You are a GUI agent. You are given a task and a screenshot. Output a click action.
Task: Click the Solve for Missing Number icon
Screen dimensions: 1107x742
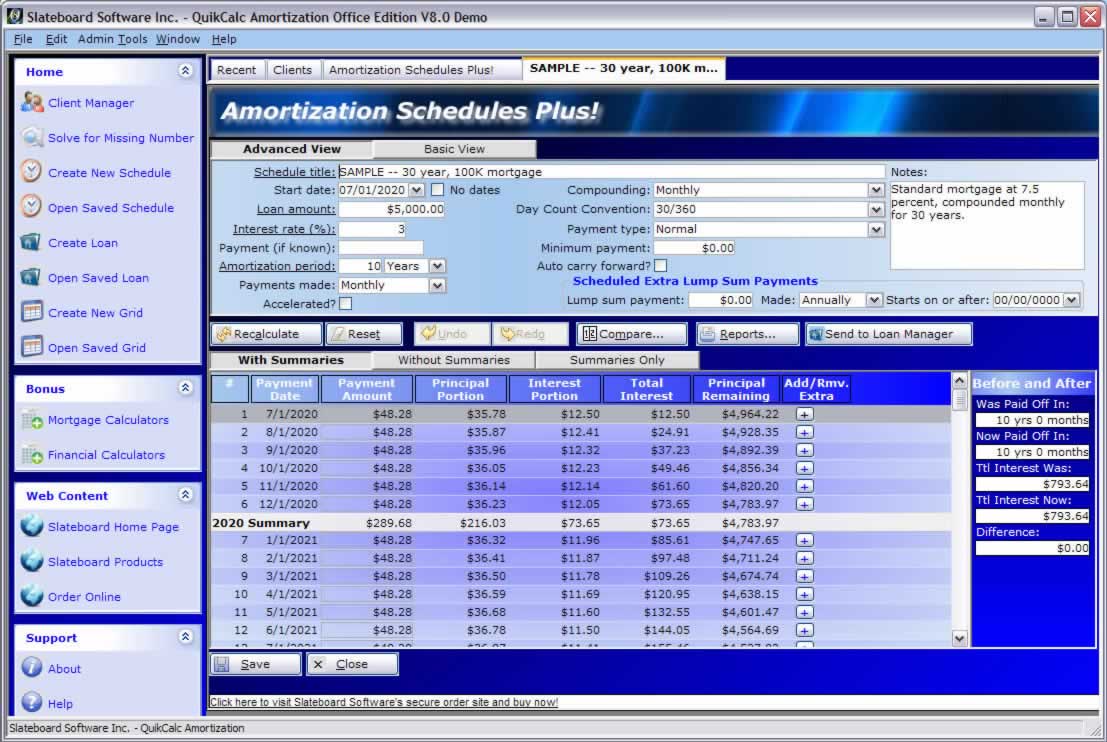click(x=32, y=138)
